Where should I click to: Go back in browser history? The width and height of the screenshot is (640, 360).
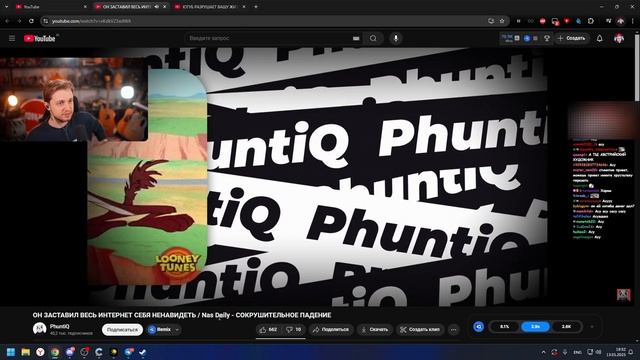(8, 21)
